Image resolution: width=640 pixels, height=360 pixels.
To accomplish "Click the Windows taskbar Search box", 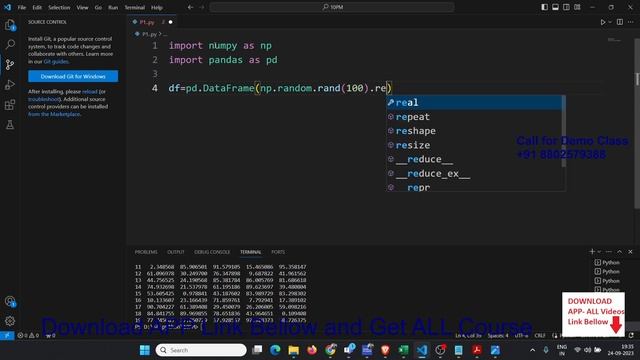I will tap(201, 350).
